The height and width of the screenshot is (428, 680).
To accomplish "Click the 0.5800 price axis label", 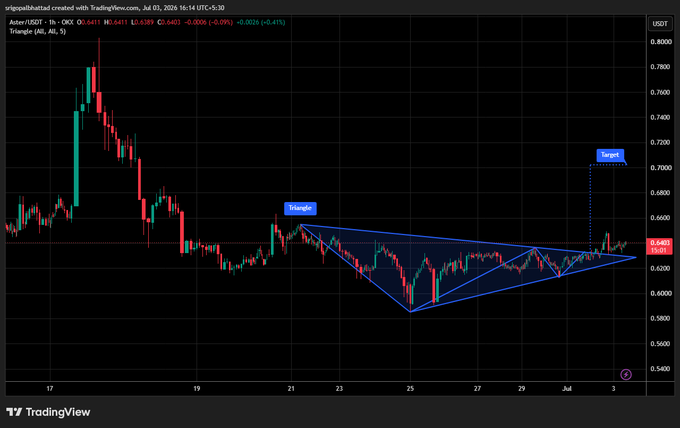I will click(660, 318).
